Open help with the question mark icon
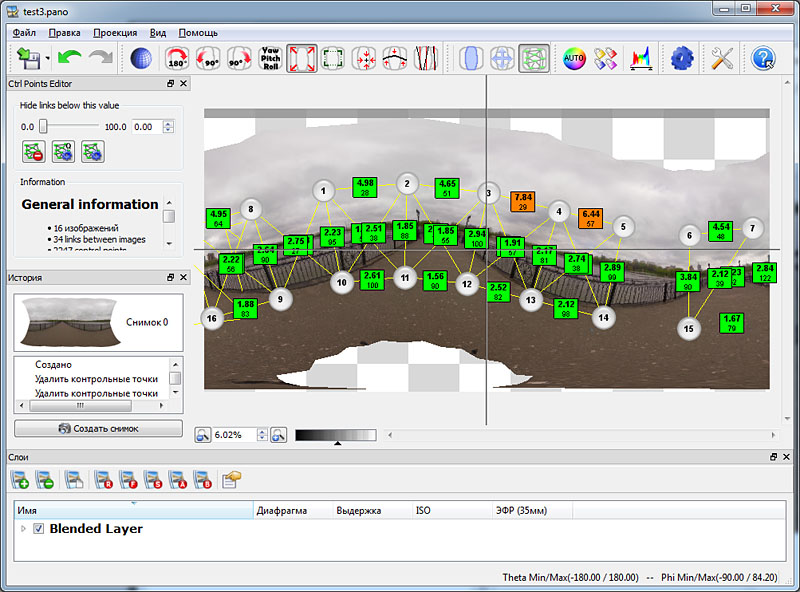Image resolution: width=800 pixels, height=592 pixels. (x=763, y=58)
